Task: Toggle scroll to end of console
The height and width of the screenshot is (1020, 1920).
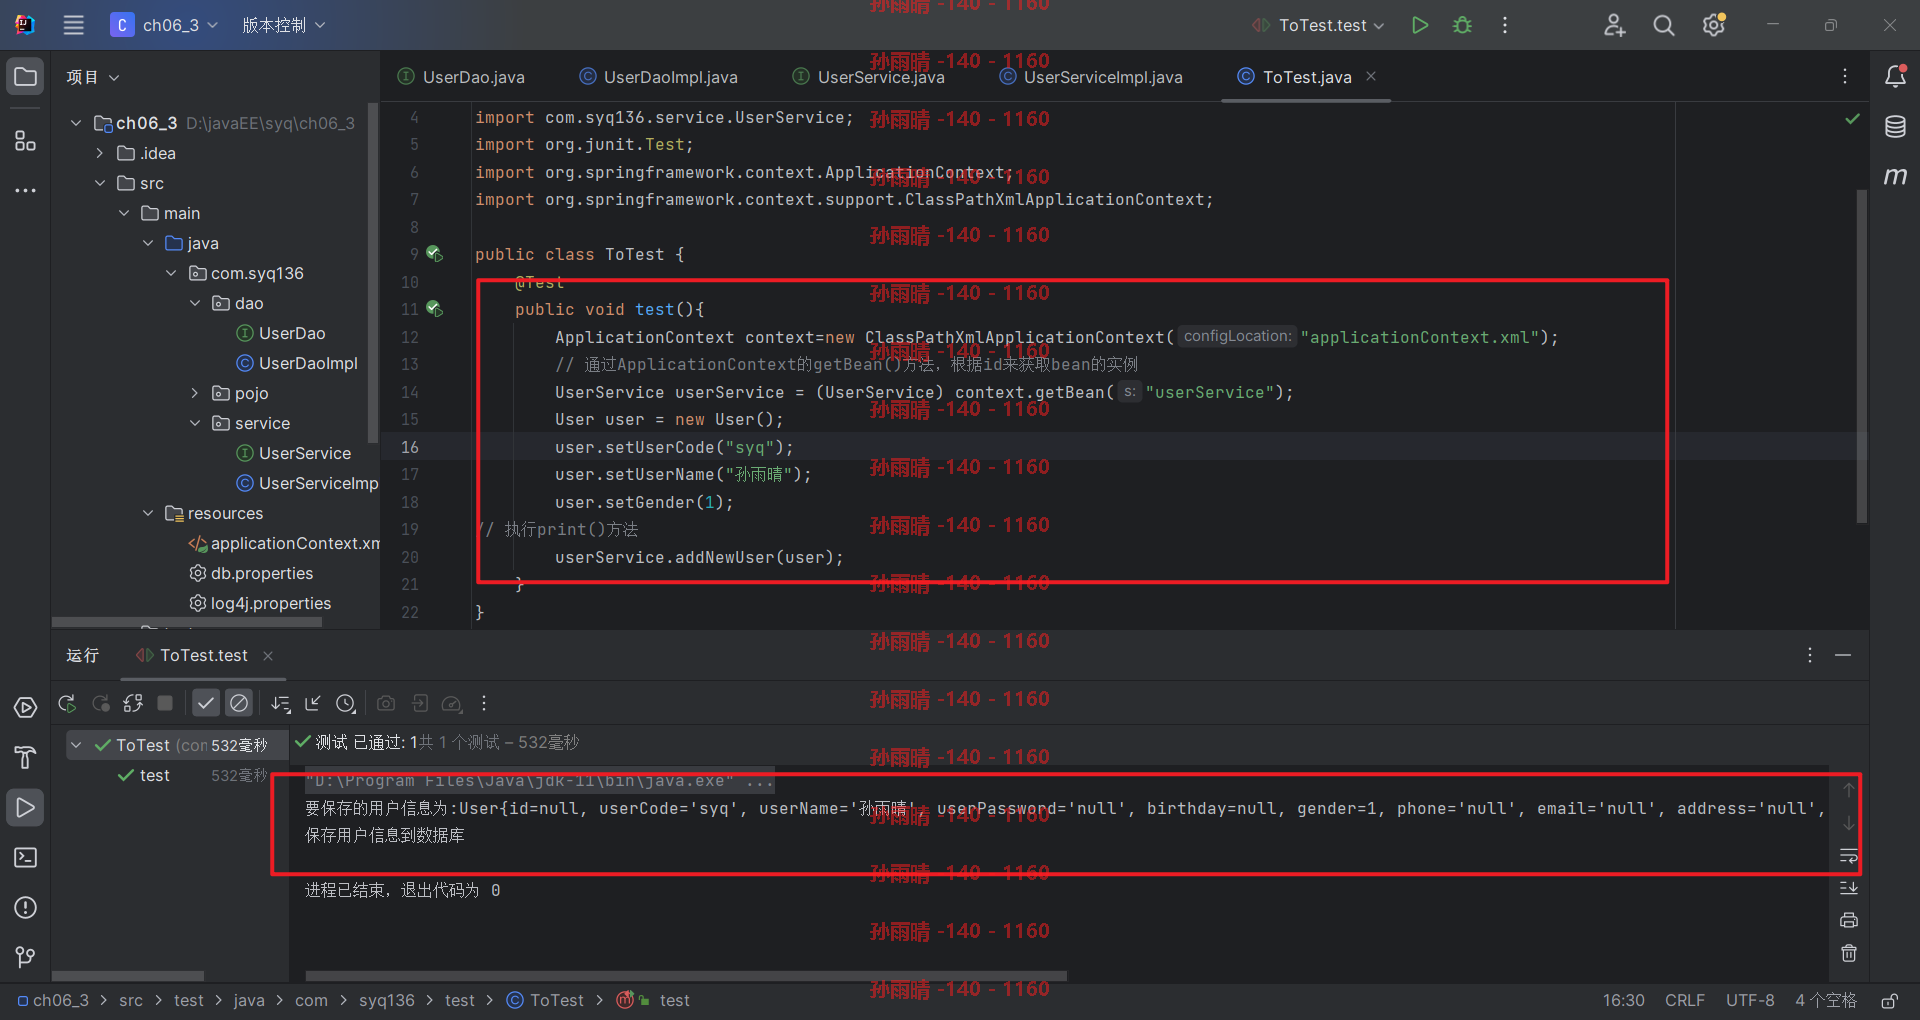Action: point(1848,888)
